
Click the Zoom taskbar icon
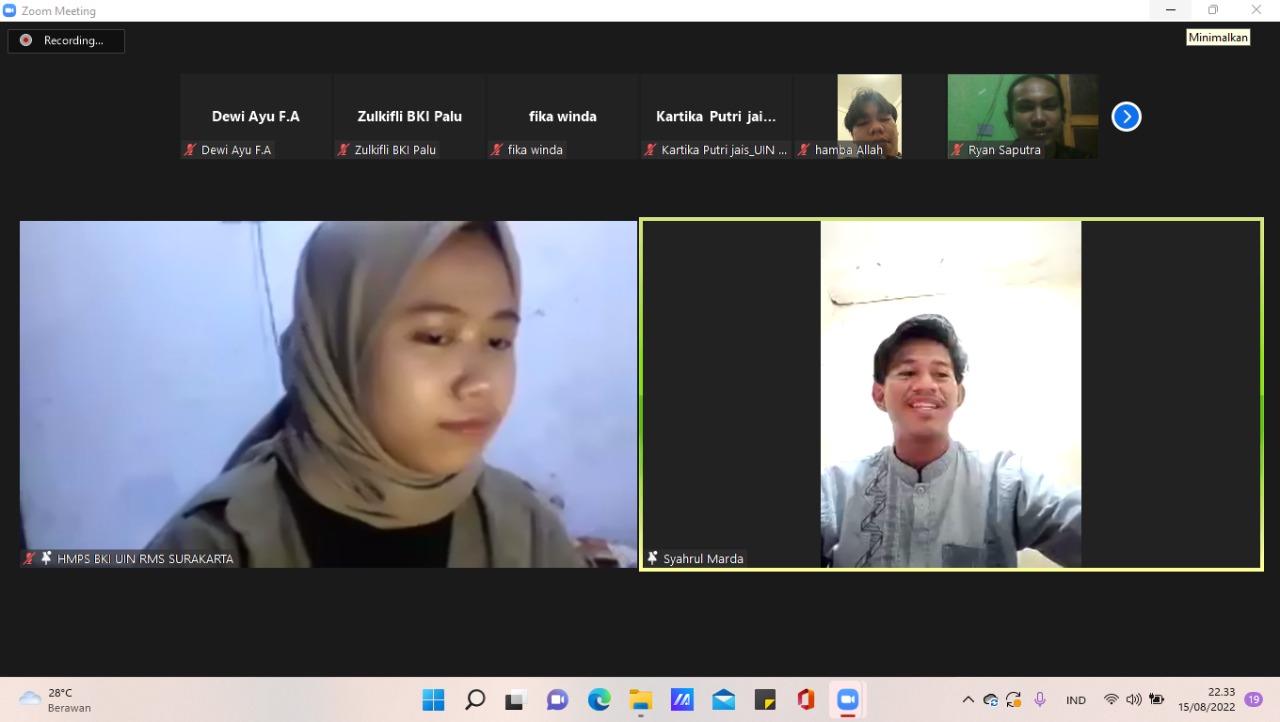tap(848, 700)
